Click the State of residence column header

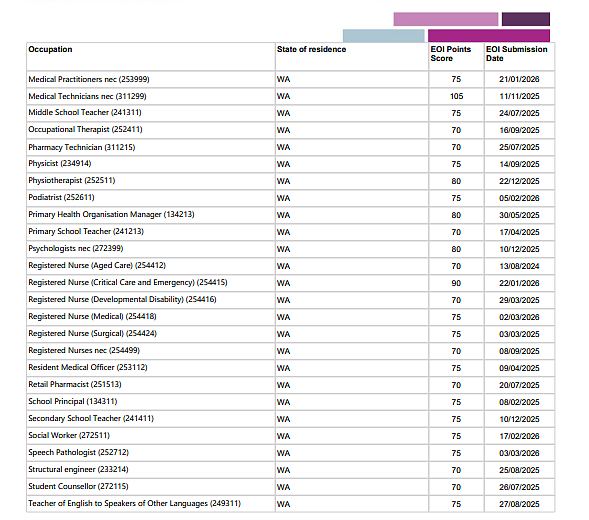click(311, 49)
